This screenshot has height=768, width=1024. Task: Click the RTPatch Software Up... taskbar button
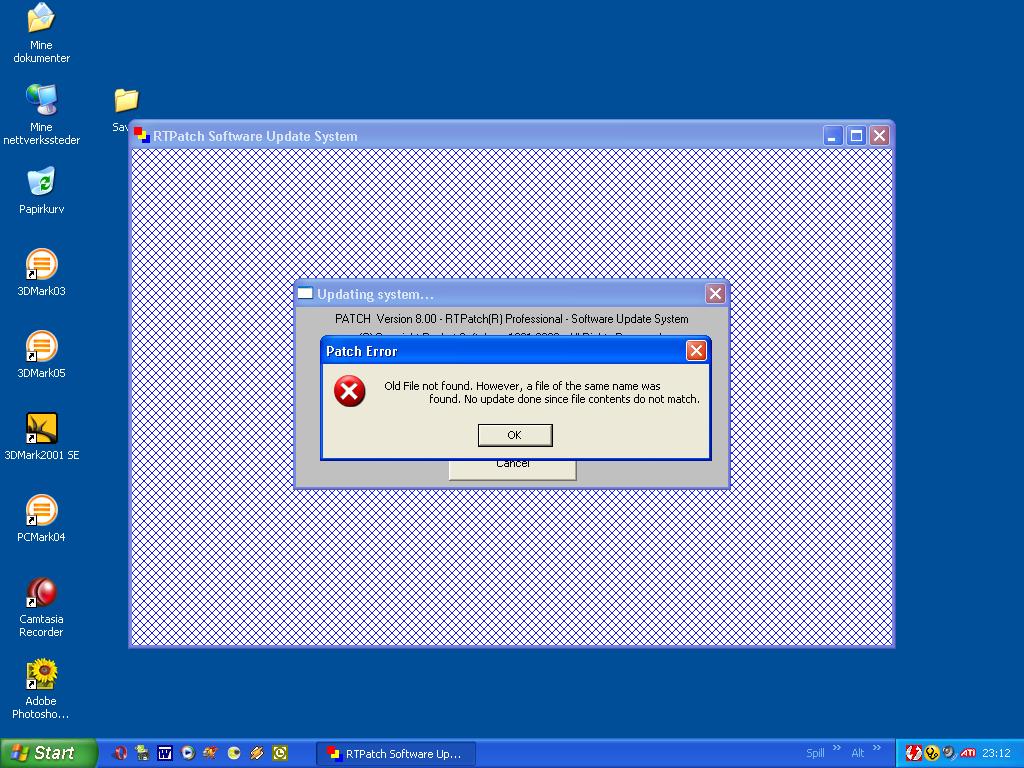396,754
